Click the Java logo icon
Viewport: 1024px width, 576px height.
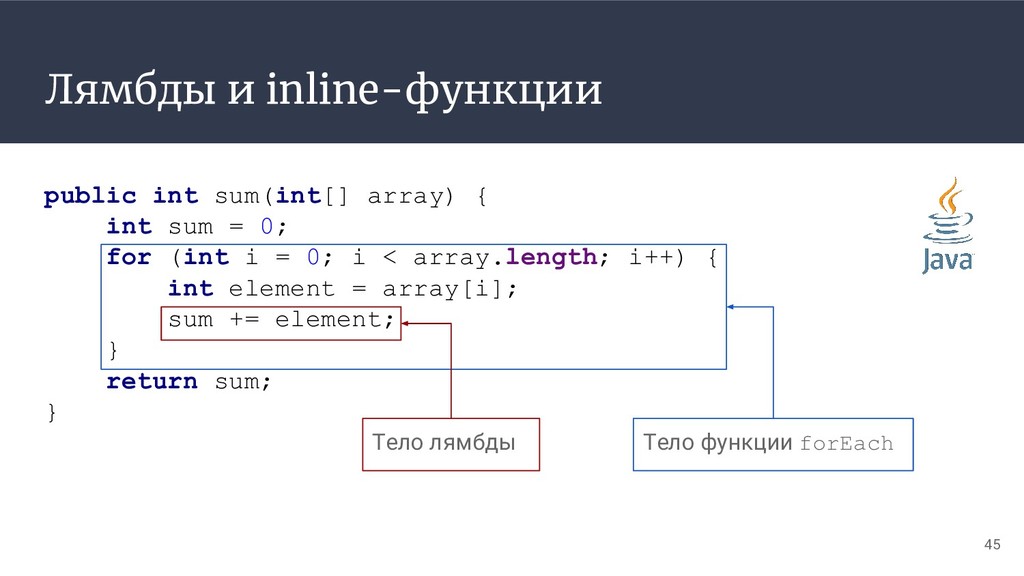948,226
